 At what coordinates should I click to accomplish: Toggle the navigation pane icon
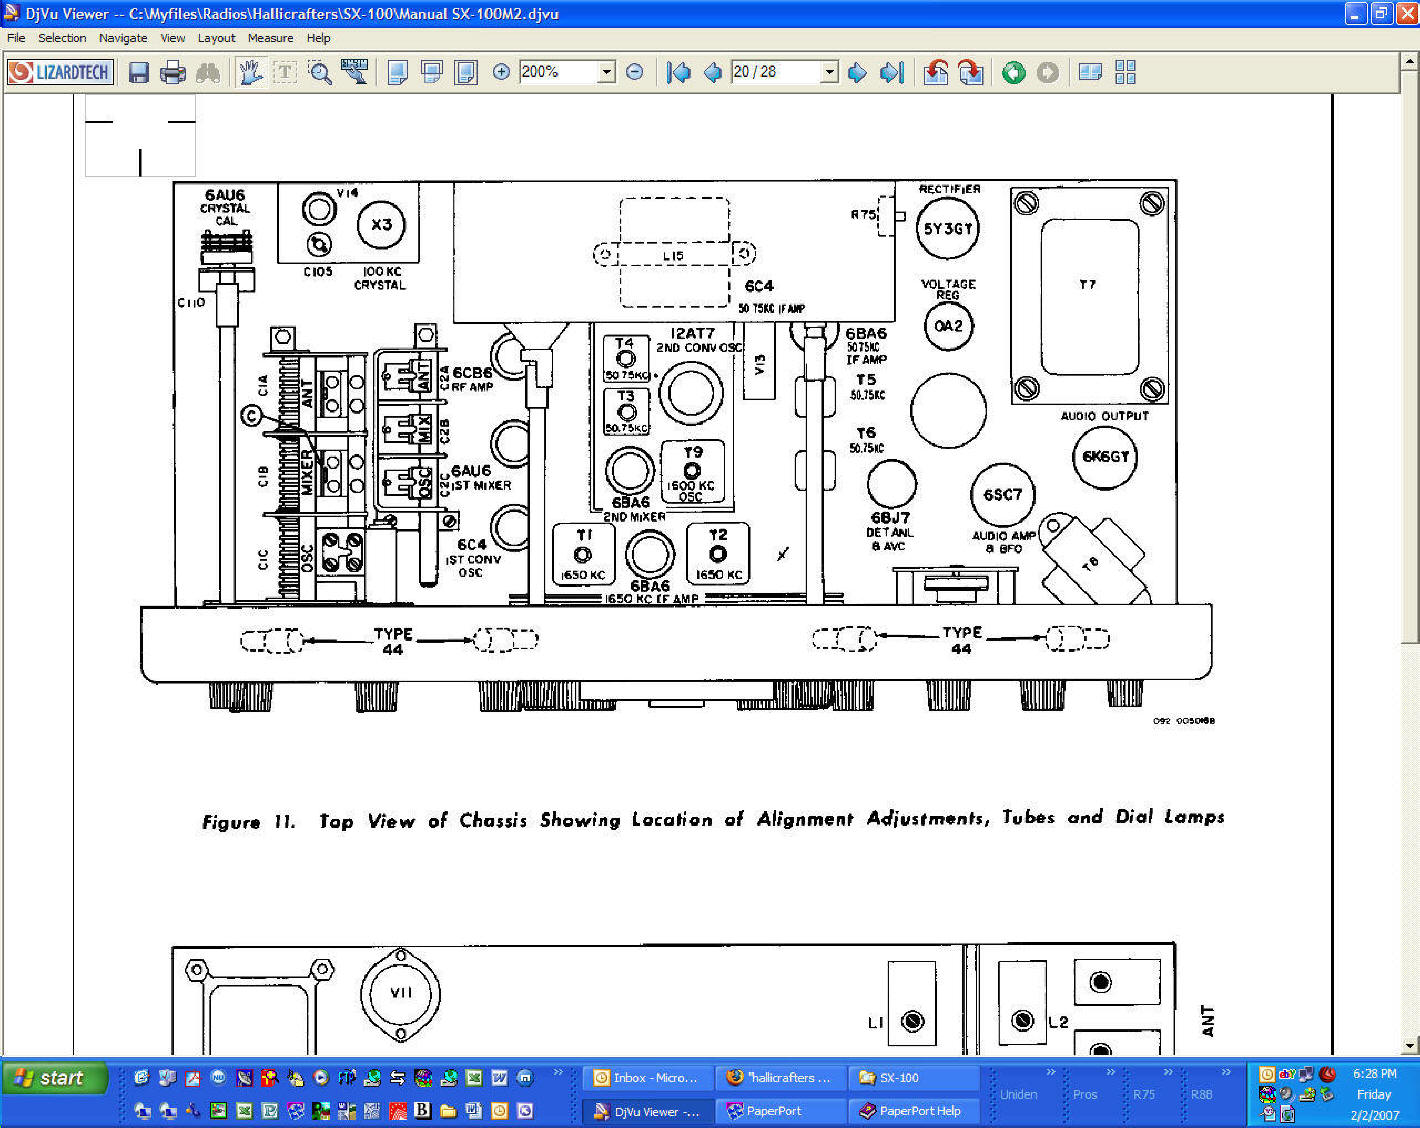tap(1091, 72)
